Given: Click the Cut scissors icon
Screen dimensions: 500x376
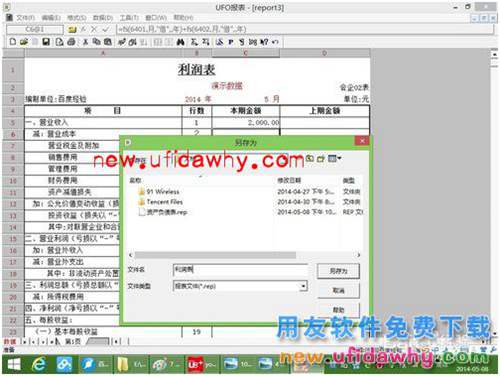Looking at the screenshot, I should [x=85, y=42].
